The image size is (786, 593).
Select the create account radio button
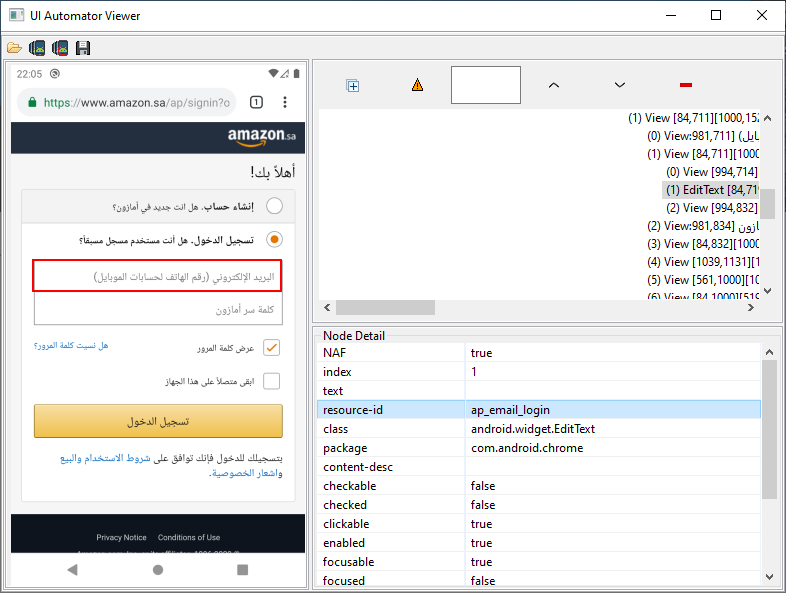coord(274,206)
